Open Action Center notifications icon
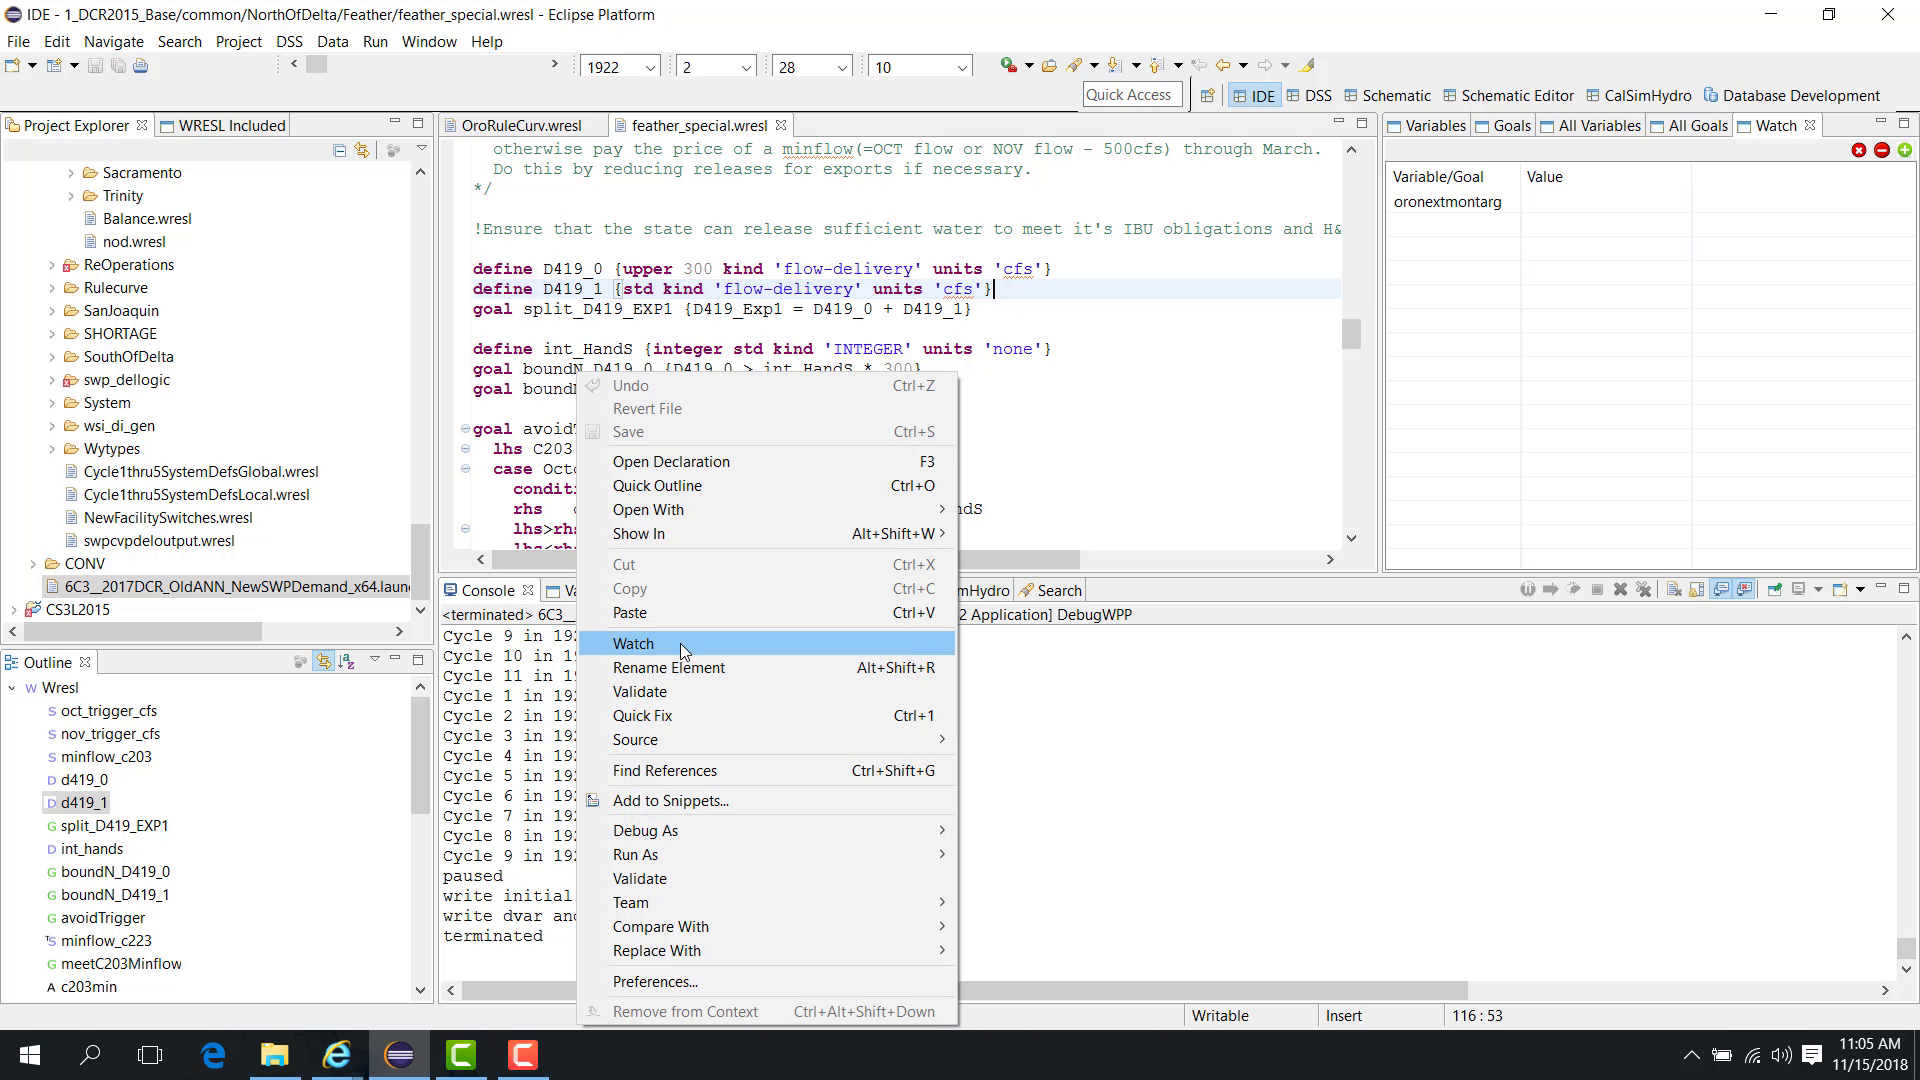 1812,1055
